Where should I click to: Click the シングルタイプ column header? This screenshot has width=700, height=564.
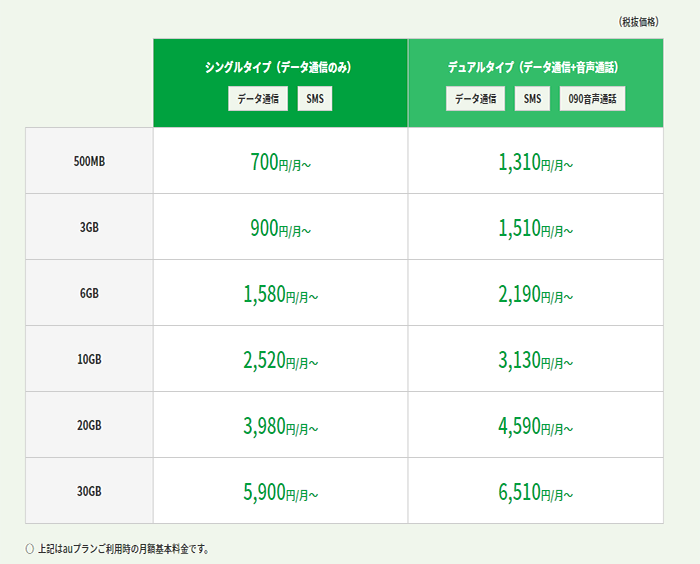click(279, 68)
